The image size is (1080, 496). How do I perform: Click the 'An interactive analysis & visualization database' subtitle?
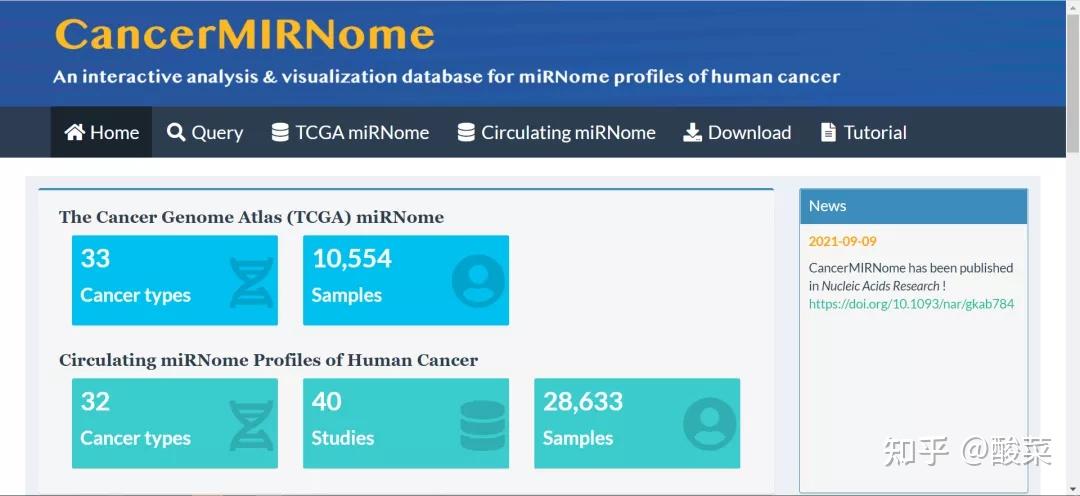446,76
